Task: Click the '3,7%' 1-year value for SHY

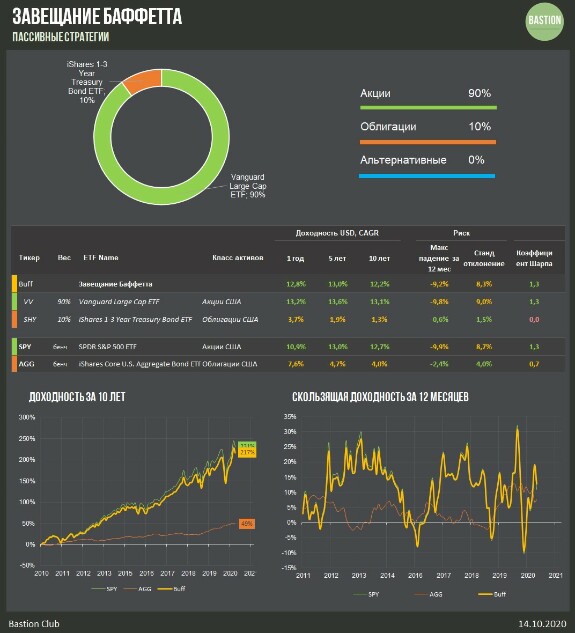Action: 296,319
